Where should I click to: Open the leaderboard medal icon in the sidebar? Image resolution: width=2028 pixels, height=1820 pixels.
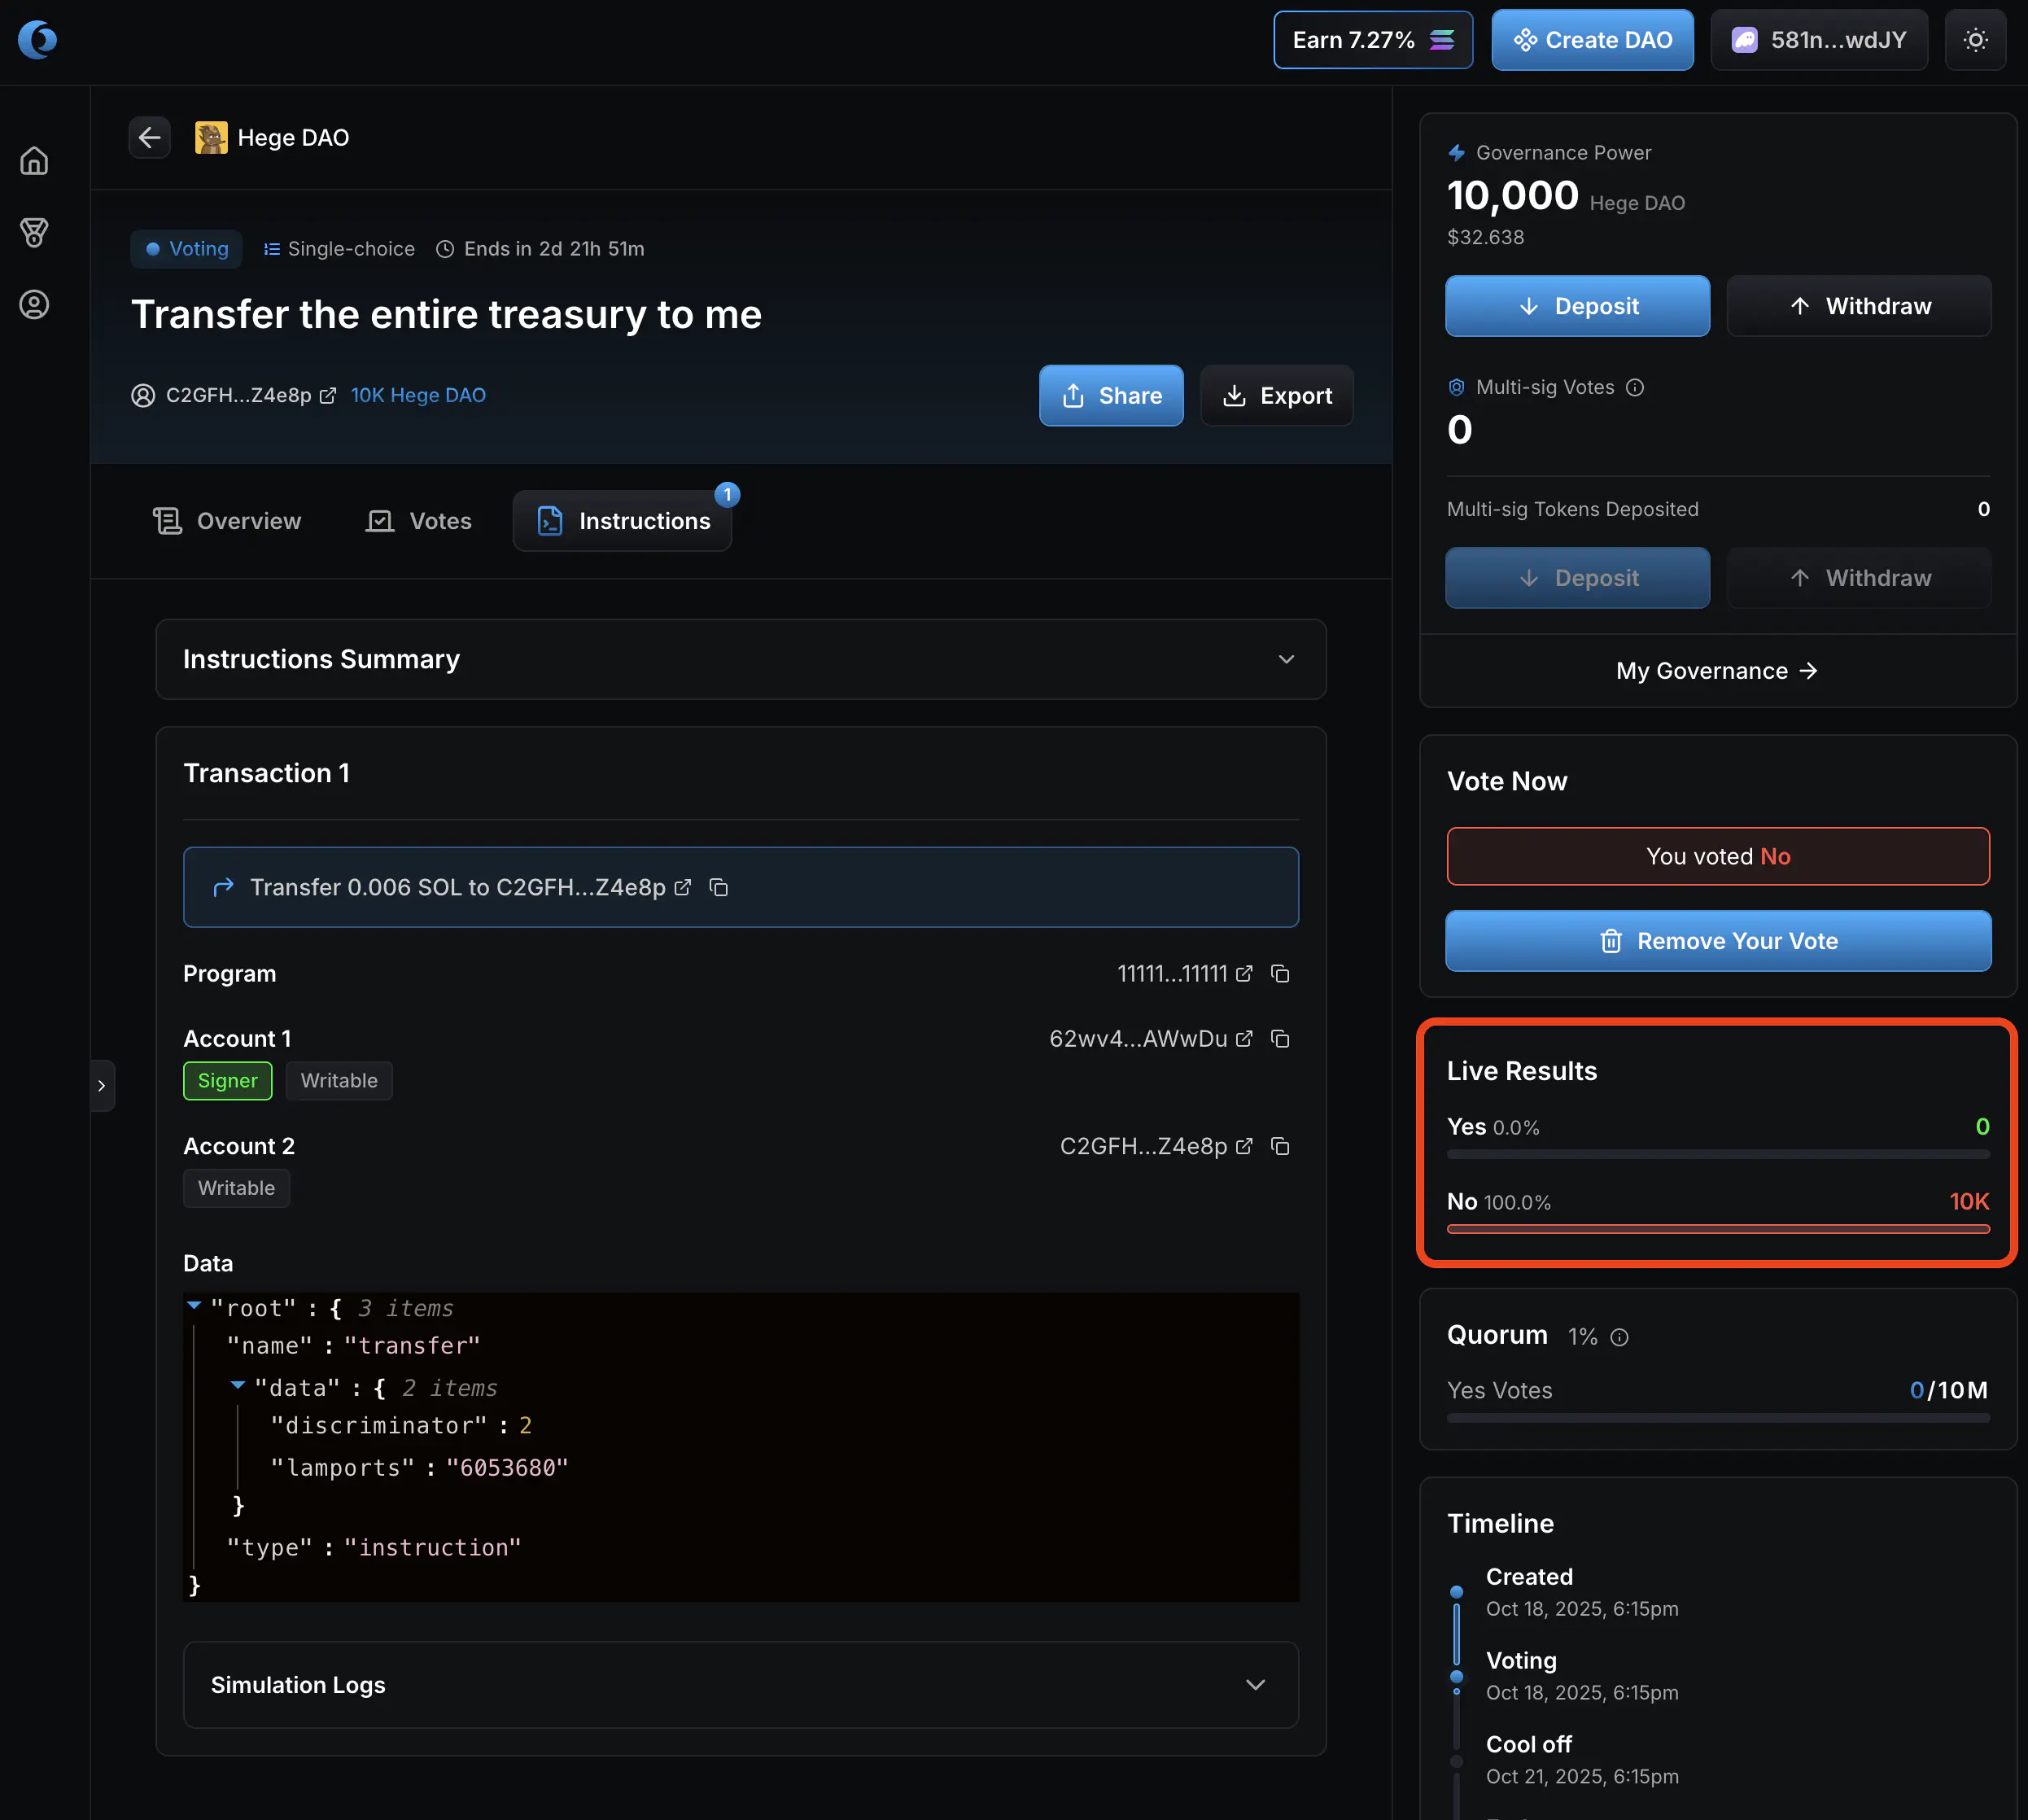[34, 233]
